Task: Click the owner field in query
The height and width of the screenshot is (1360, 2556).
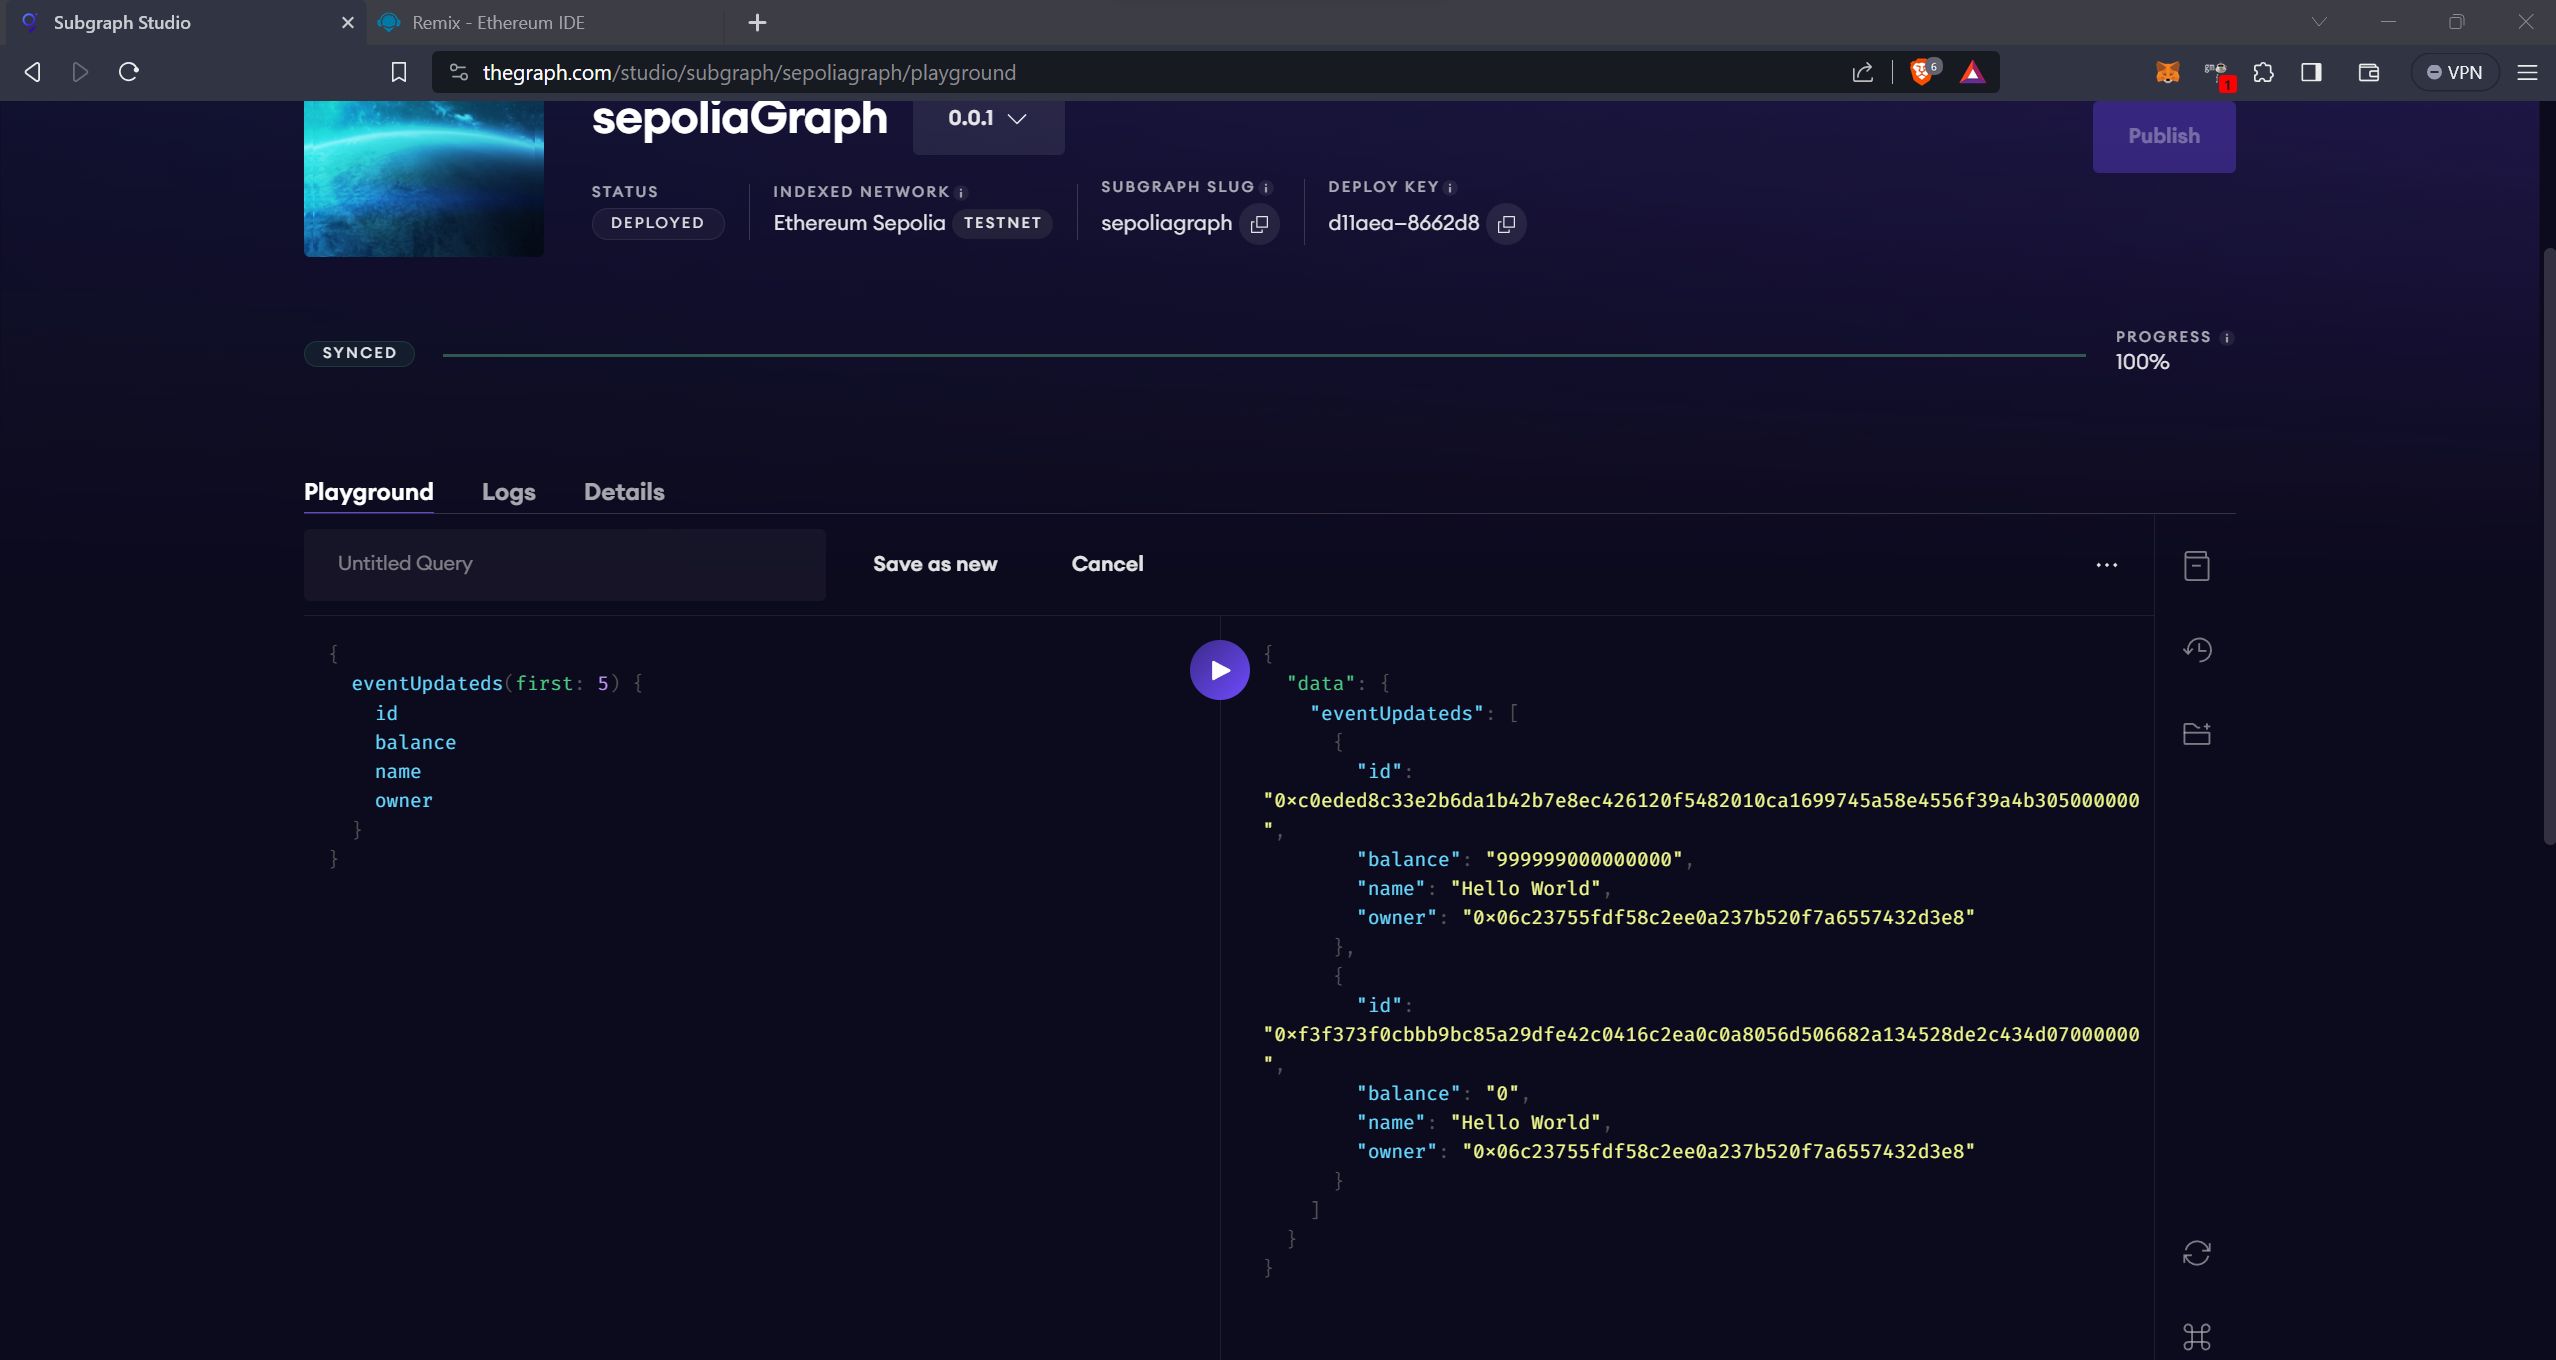Action: (x=403, y=801)
